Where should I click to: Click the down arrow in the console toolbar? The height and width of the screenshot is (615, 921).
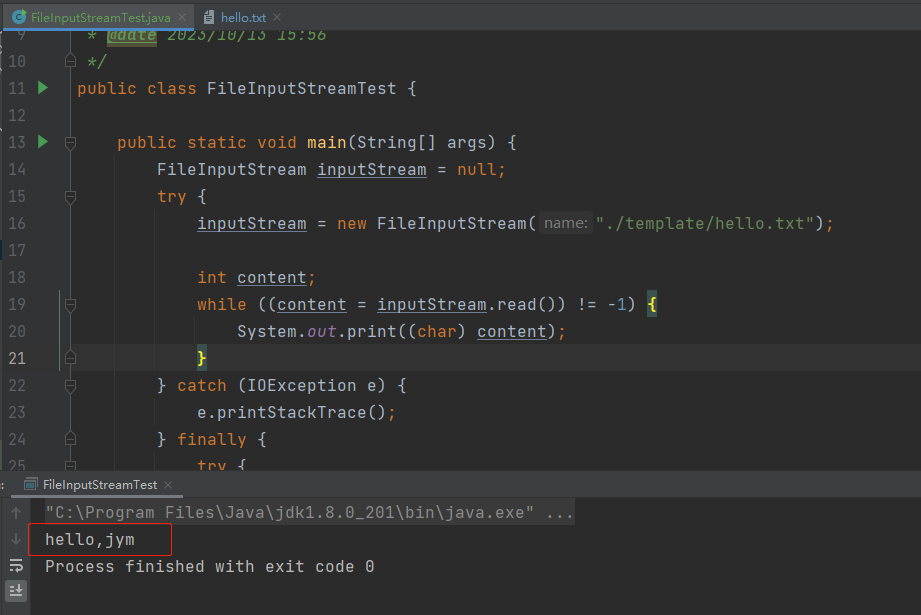[x=16, y=539]
